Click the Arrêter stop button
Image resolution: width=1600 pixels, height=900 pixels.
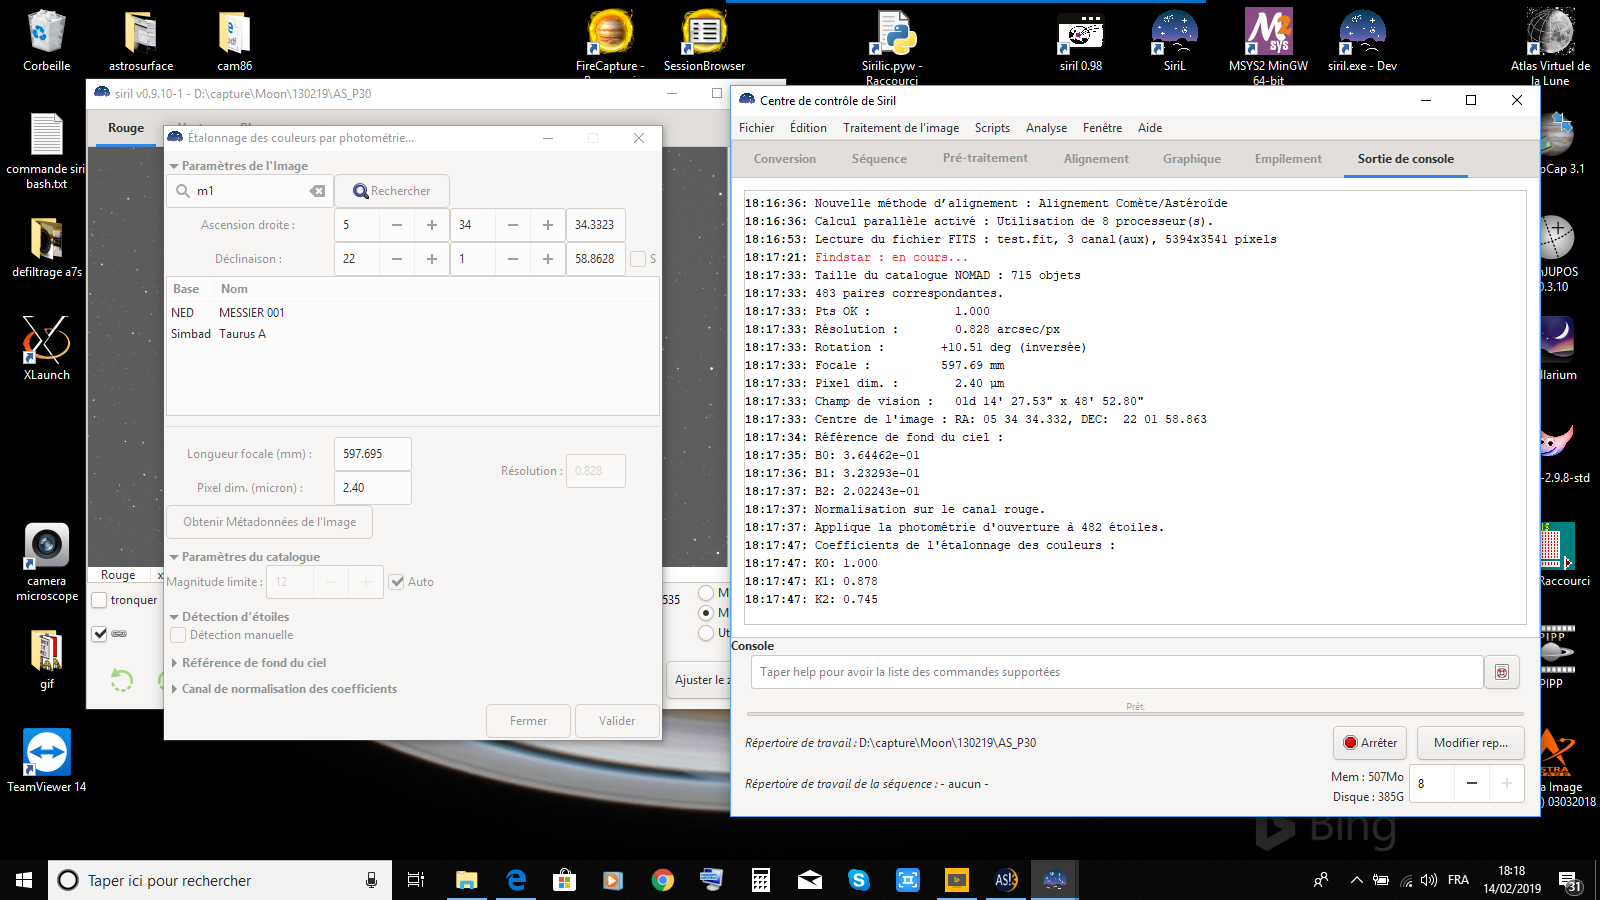(x=1370, y=743)
